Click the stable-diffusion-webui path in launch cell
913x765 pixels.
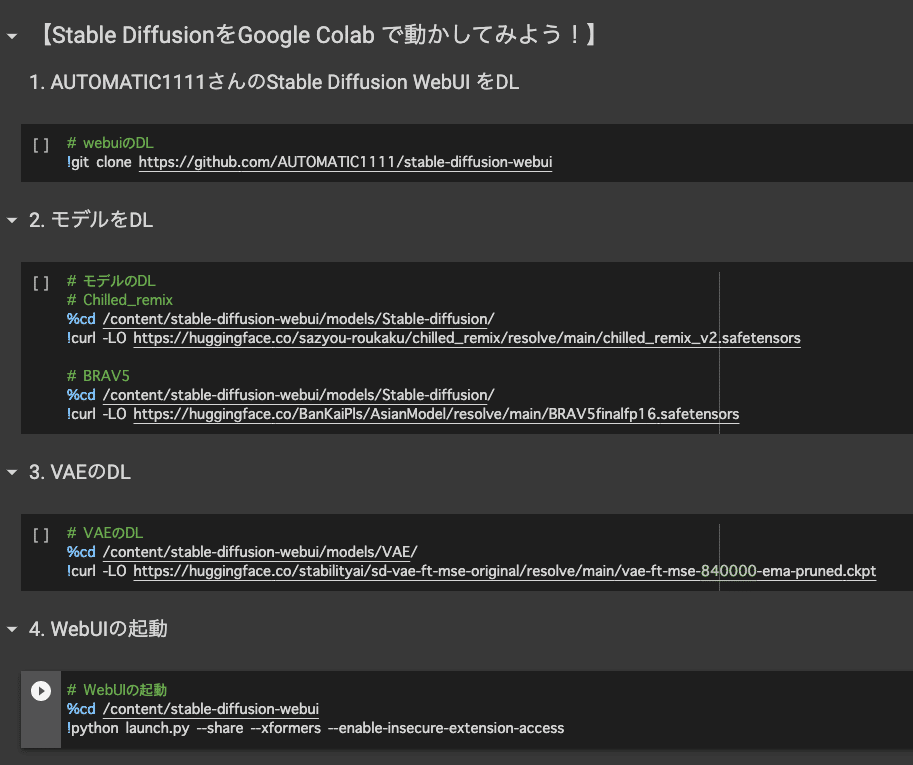[x=211, y=709]
